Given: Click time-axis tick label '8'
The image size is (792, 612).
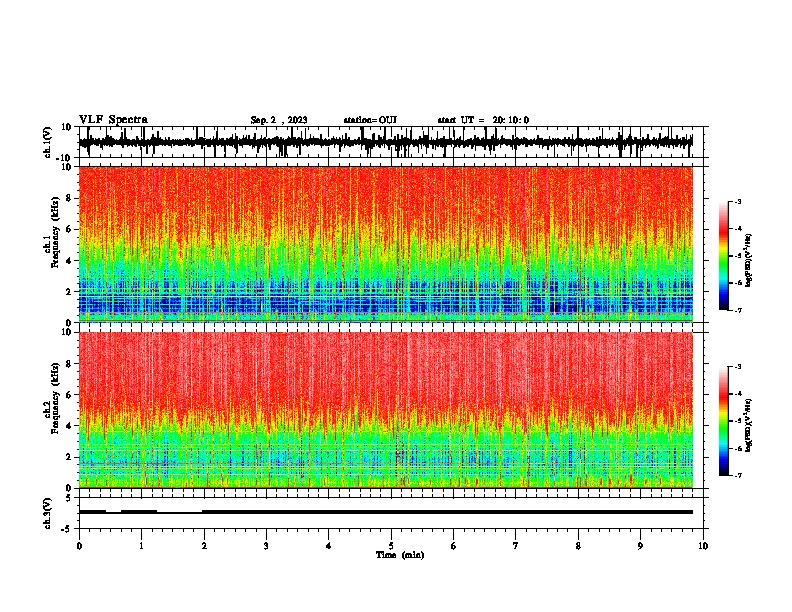Looking at the screenshot, I should pyautogui.click(x=578, y=546).
